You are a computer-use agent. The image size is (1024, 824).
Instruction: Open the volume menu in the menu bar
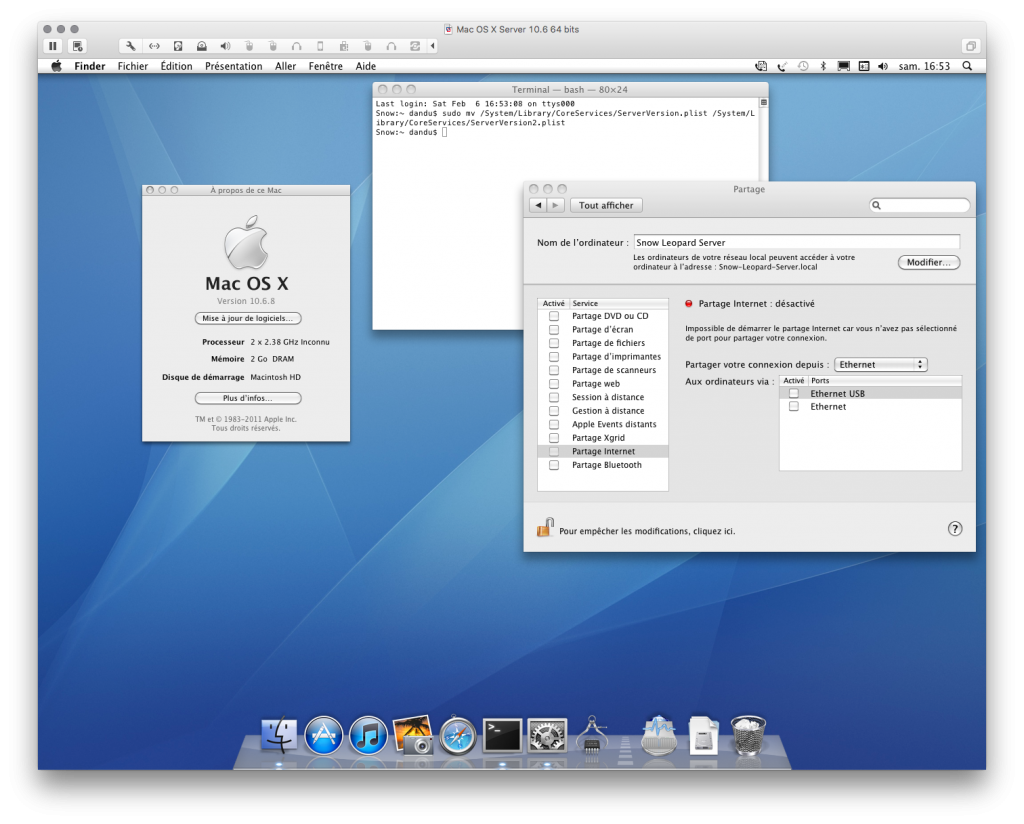pos(881,66)
